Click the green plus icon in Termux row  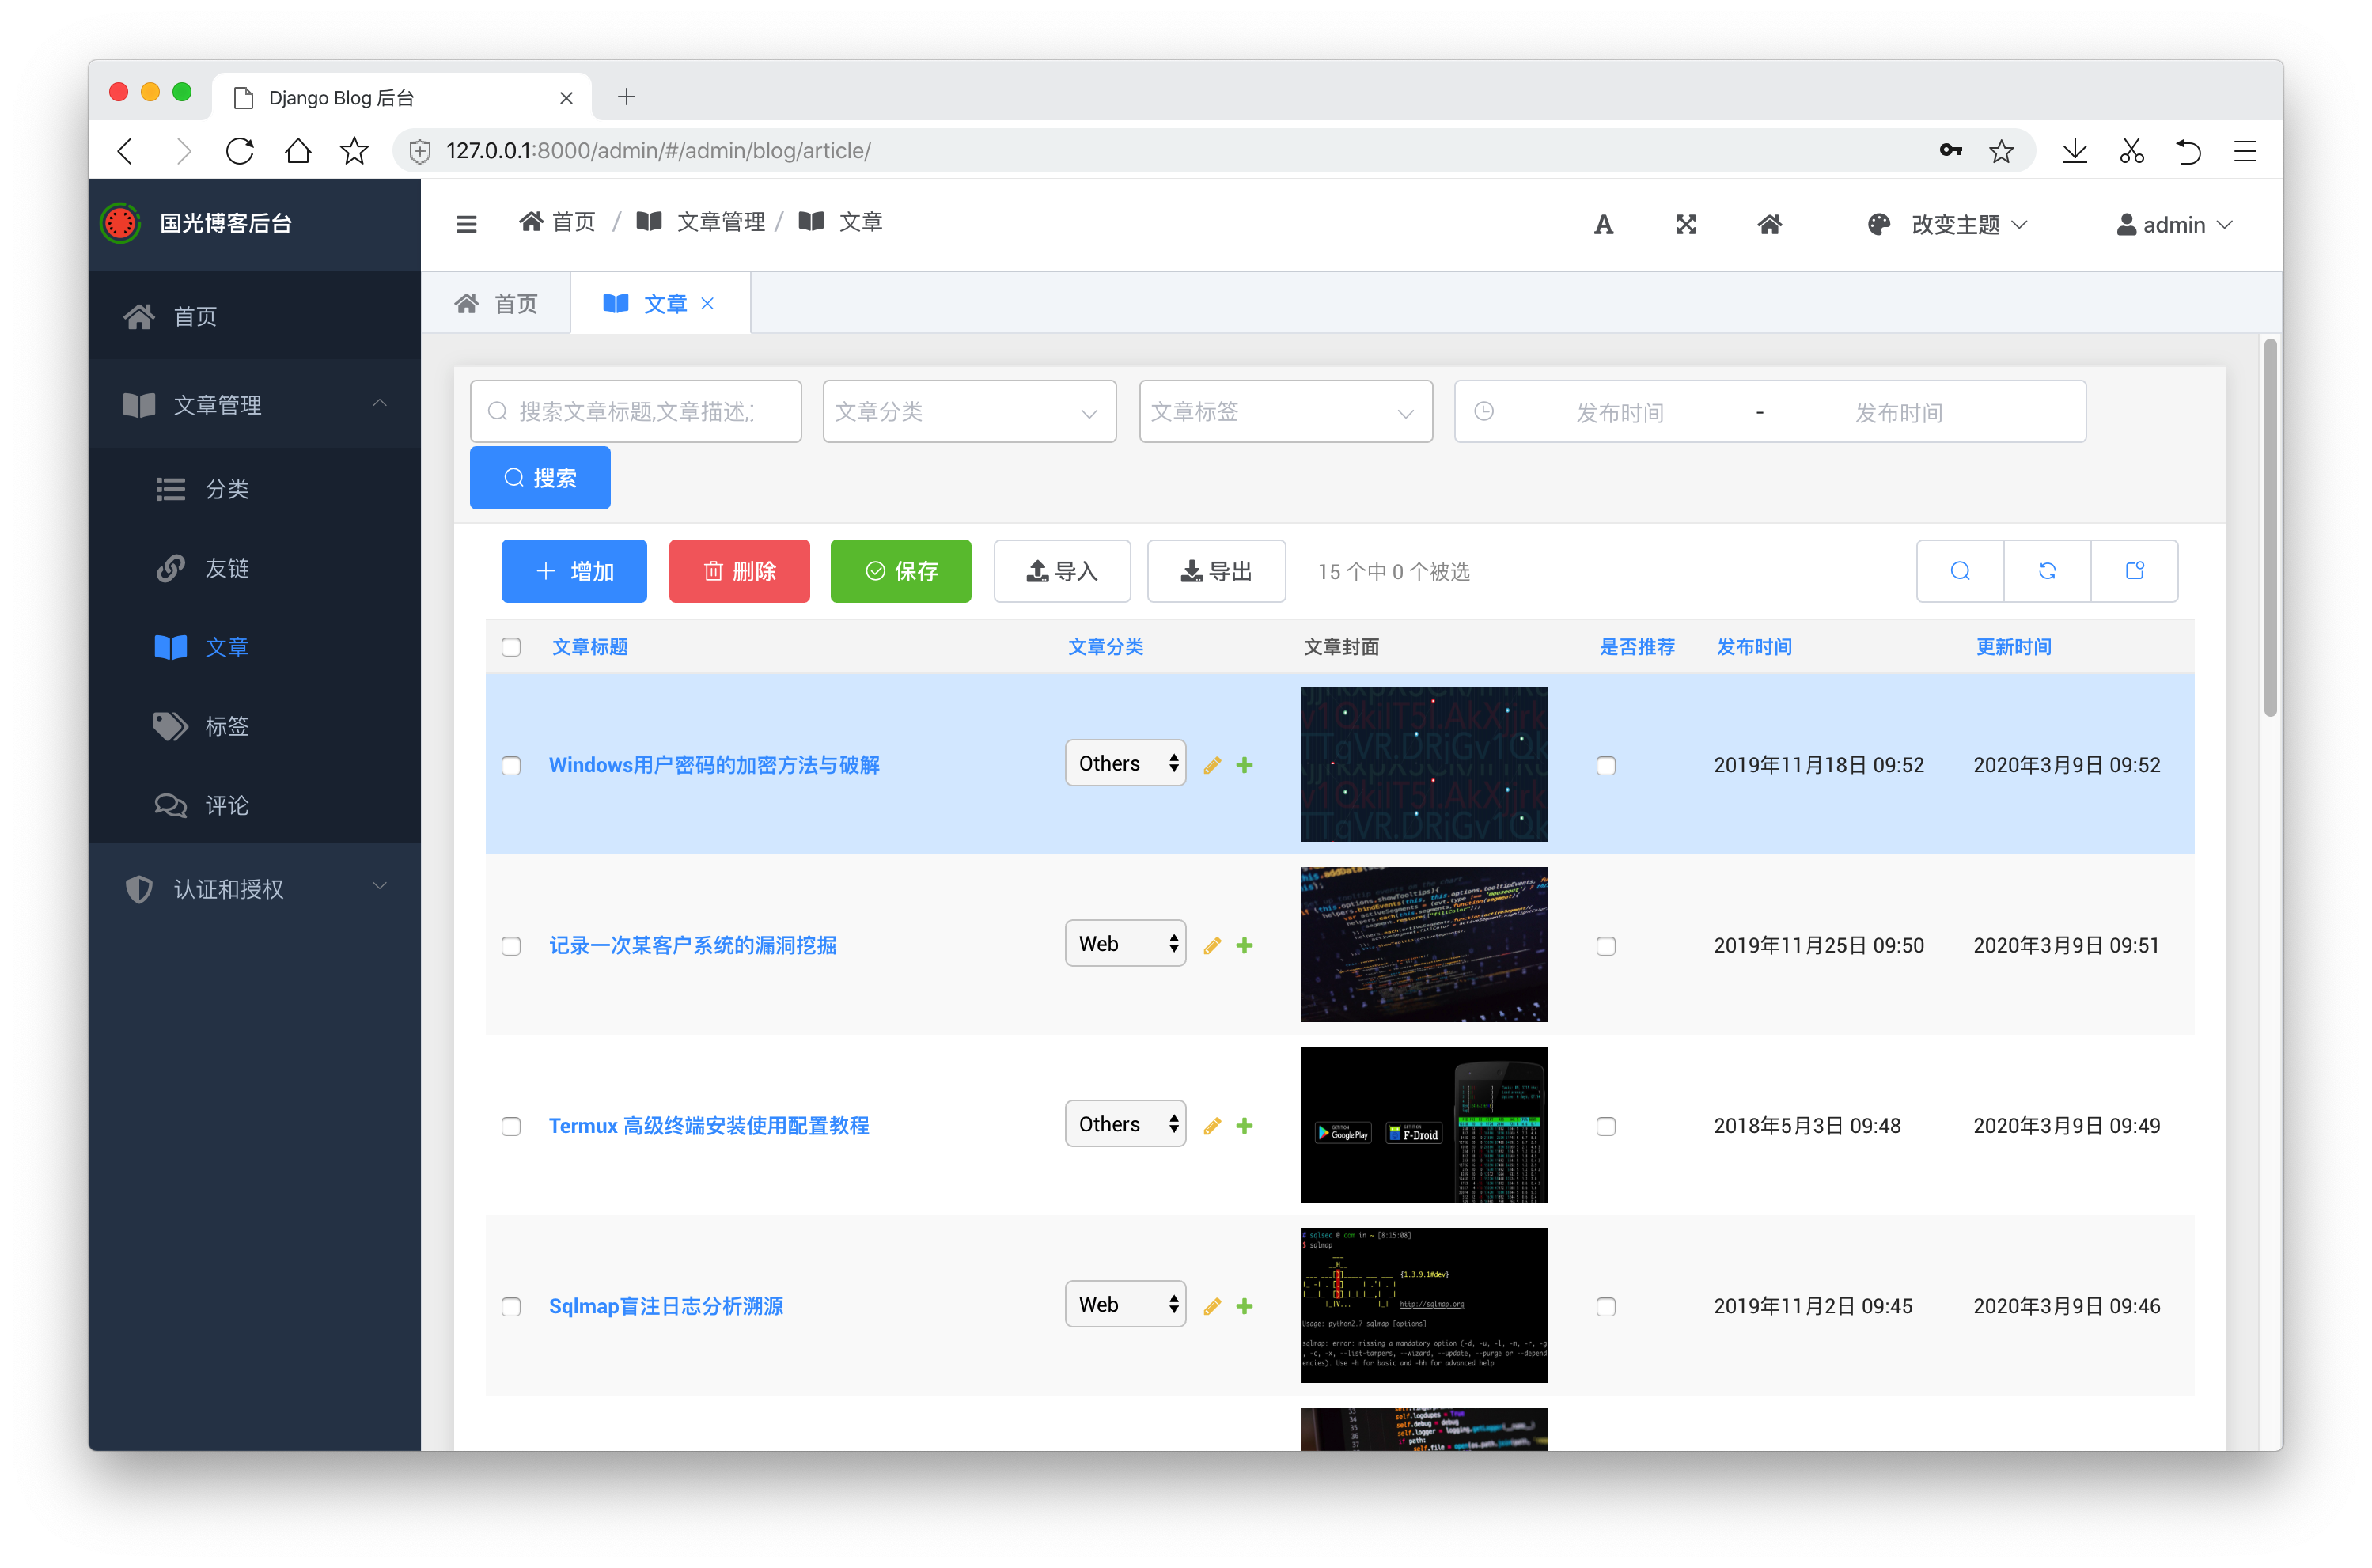click(1244, 1126)
